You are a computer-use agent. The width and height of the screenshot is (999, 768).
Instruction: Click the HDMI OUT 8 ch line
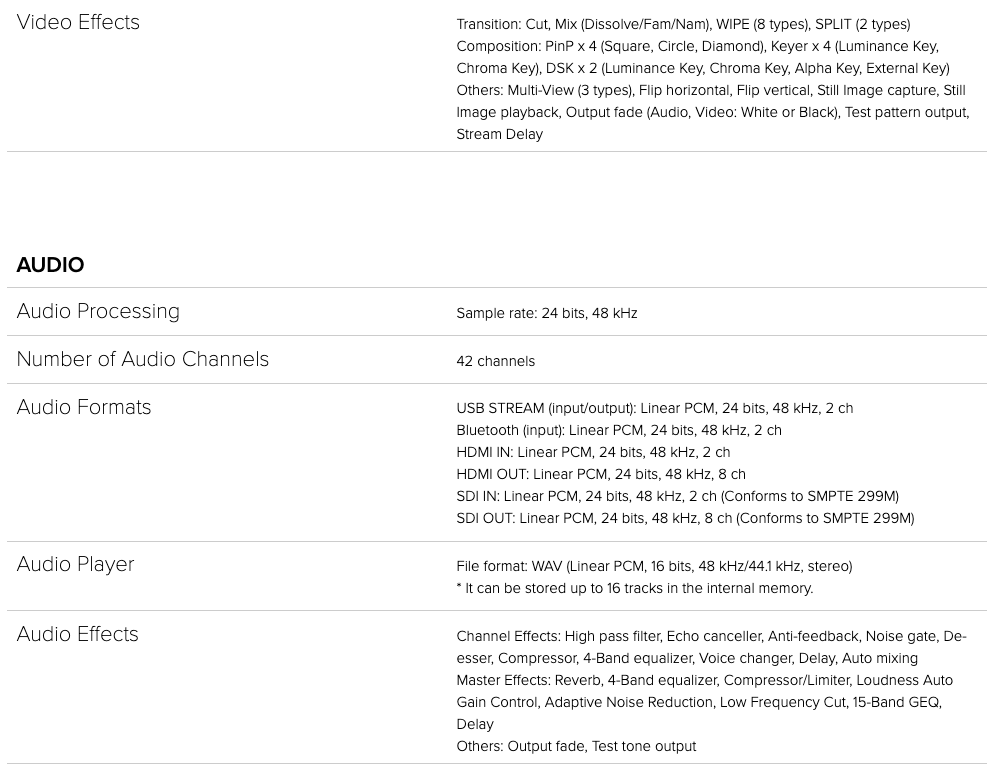pyautogui.click(x=601, y=474)
